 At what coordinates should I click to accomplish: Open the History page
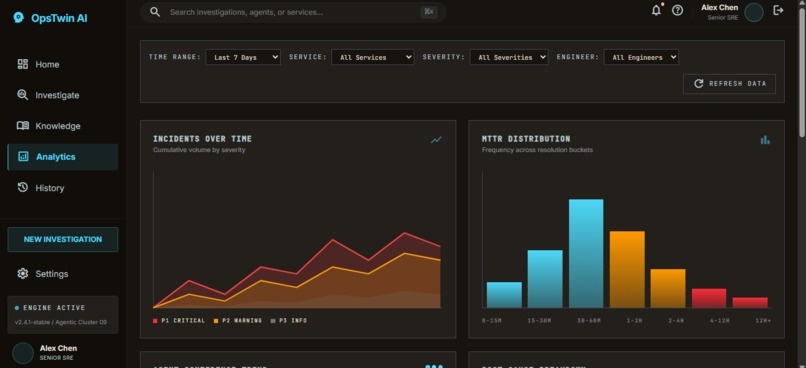(x=63, y=188)
